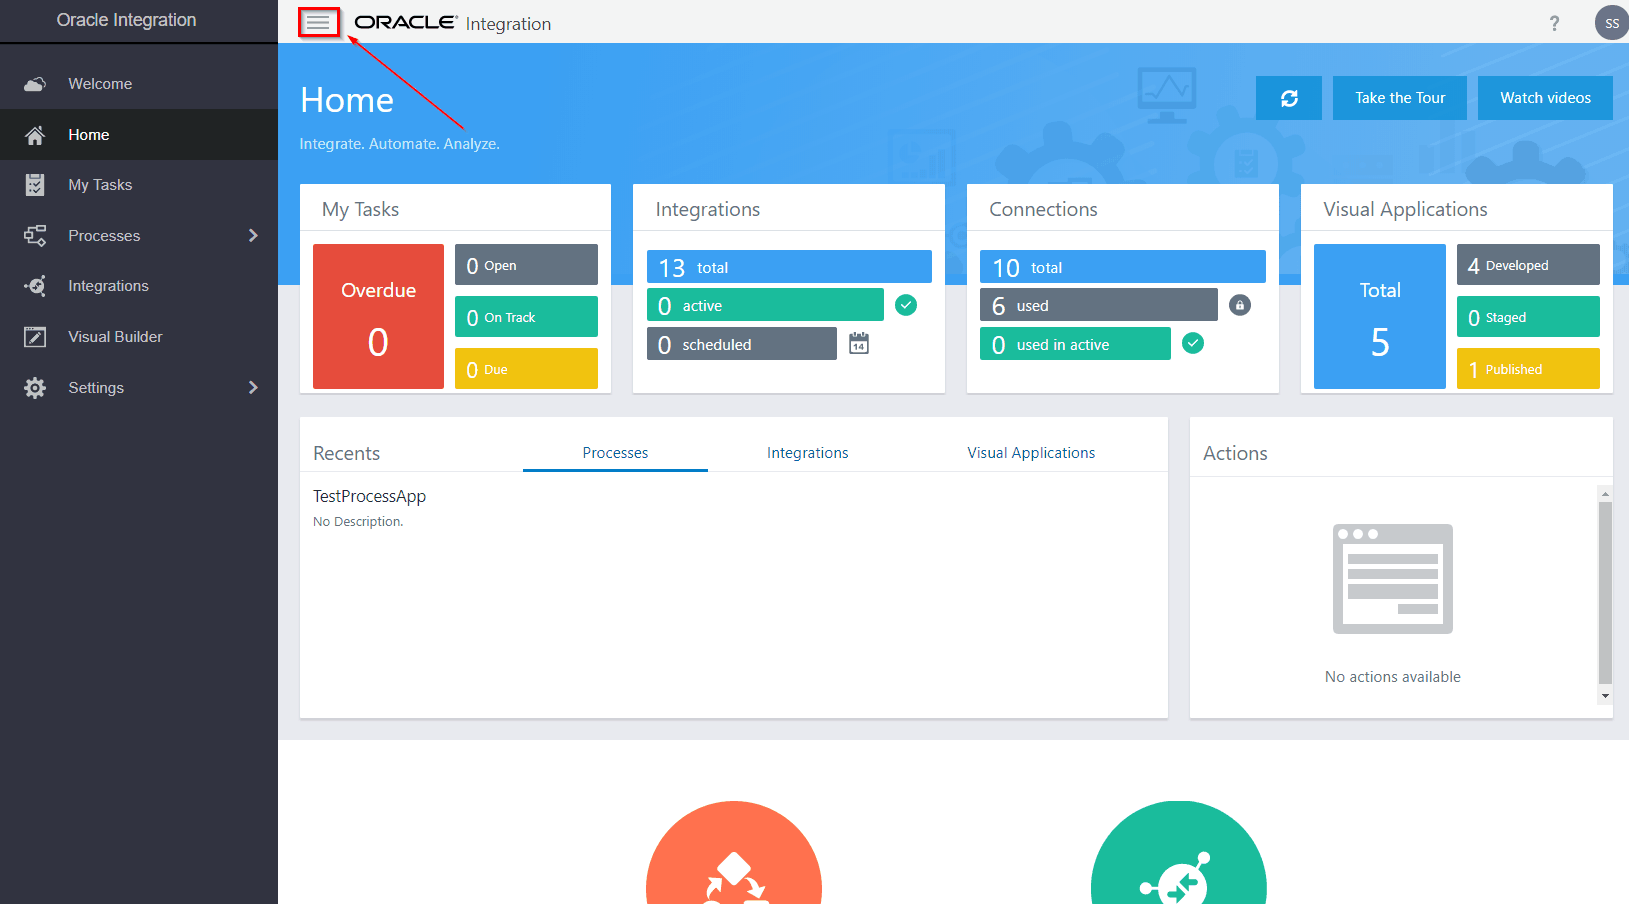Open Visual Builder in the sidebar

tap(139, 337)
